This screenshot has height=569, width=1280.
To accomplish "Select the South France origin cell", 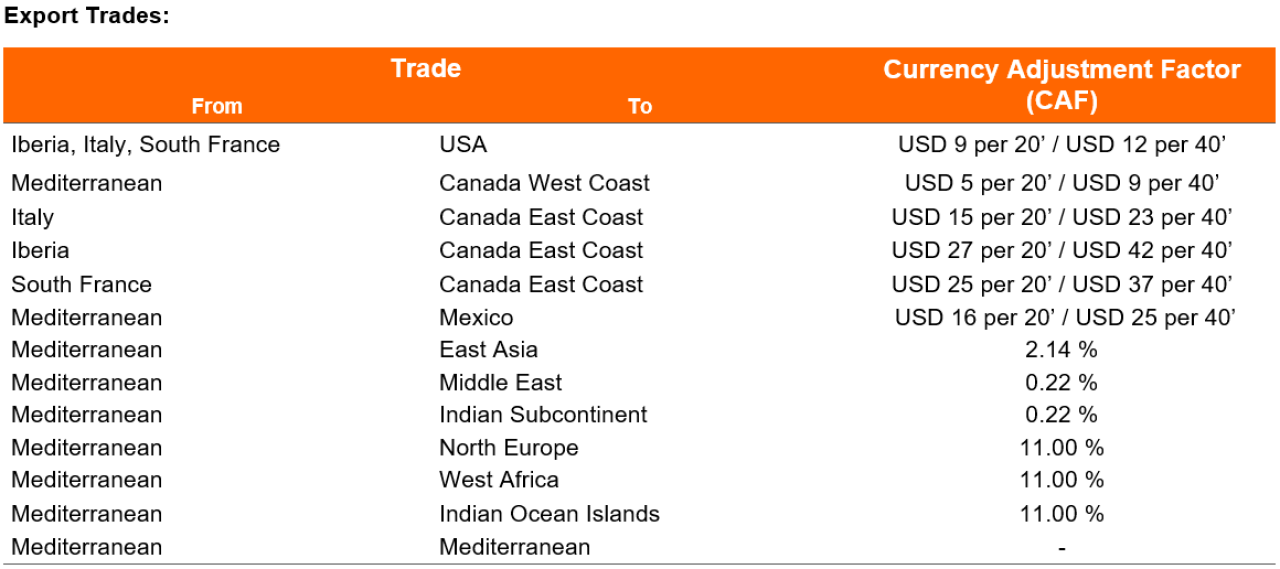I will click(82, 284).
